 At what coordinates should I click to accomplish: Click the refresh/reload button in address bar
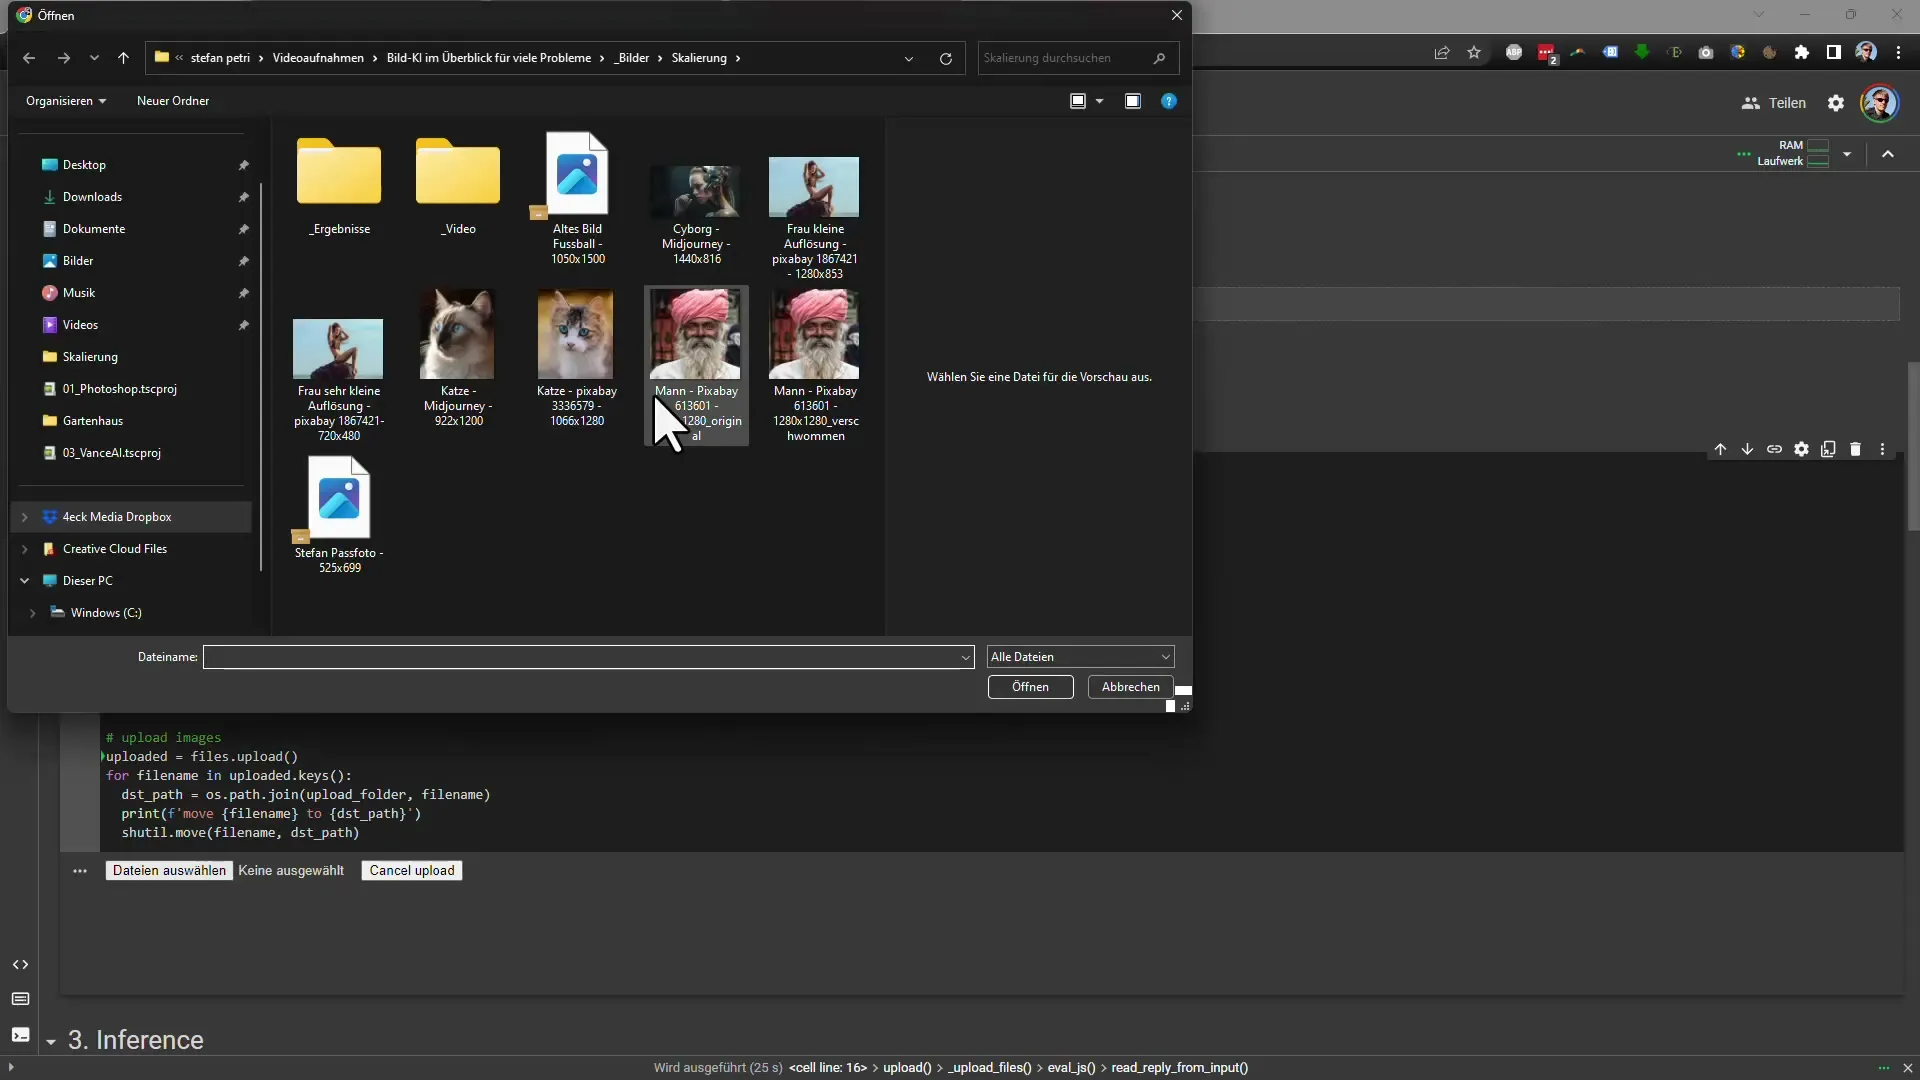(x=944, y=58)
